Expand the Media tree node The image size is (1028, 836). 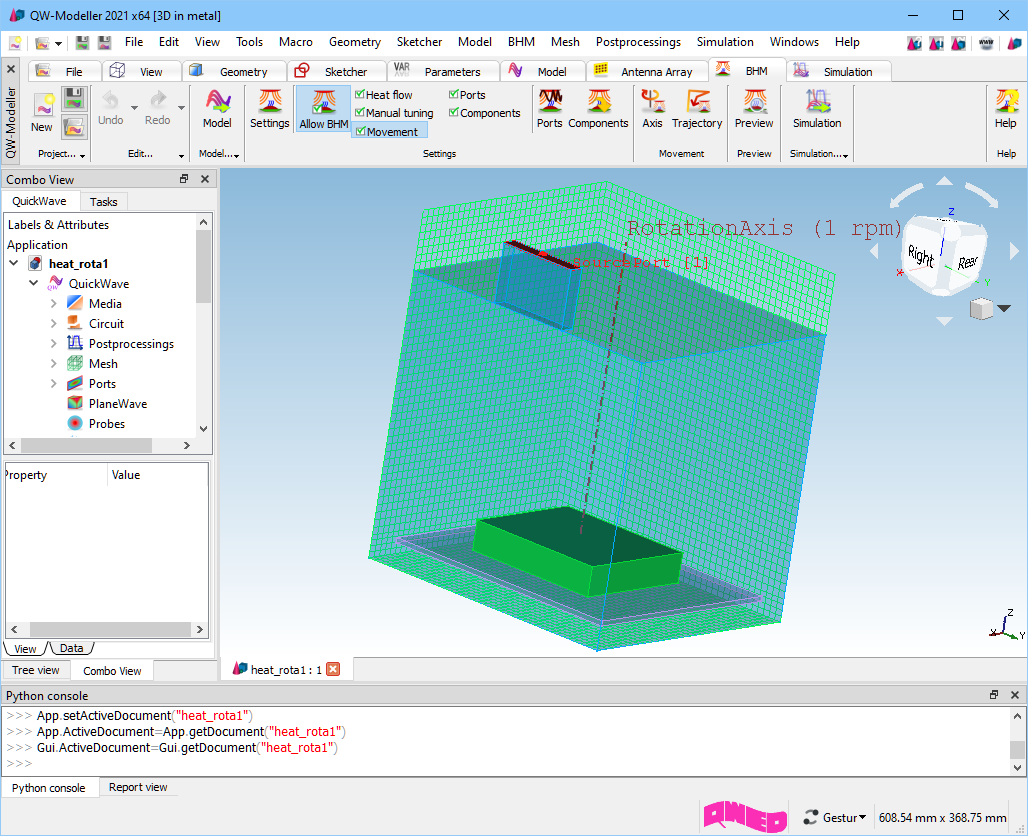point(54,303)
